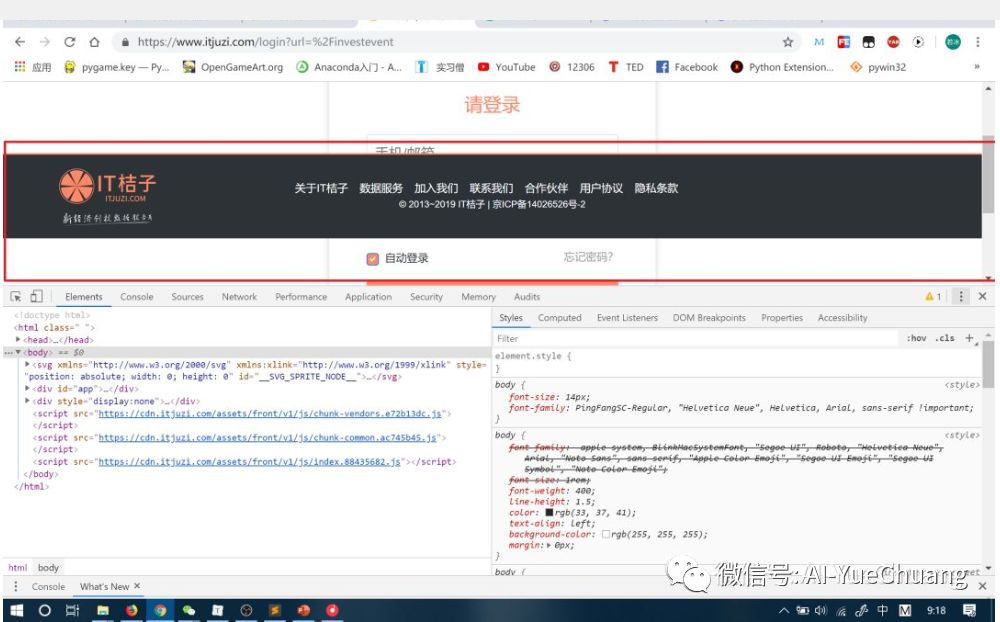Switch to the Network tab
Image resolution: width=1000 pixels, height=622 pixels.
[x=239, y=297]
